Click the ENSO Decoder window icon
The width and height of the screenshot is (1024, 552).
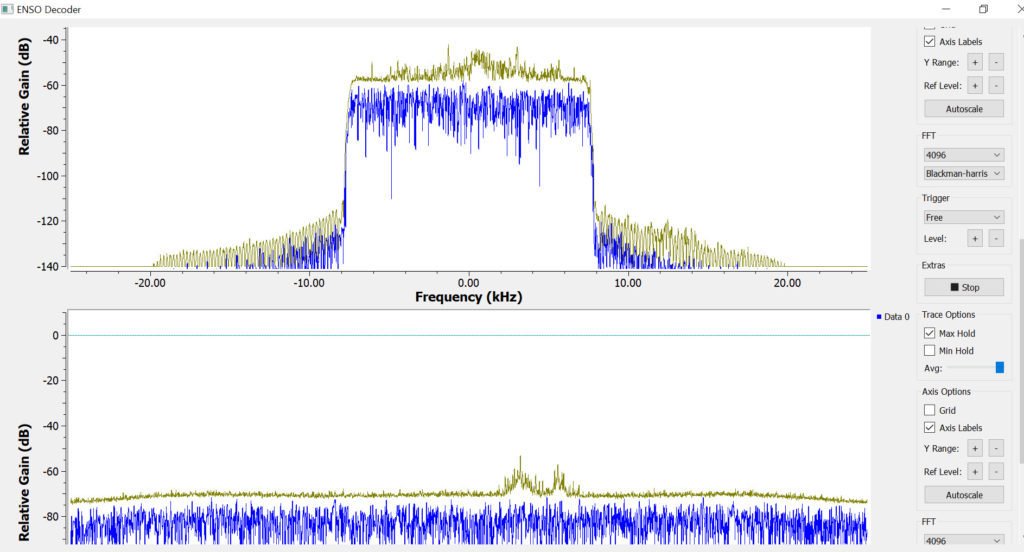point(9,9)
